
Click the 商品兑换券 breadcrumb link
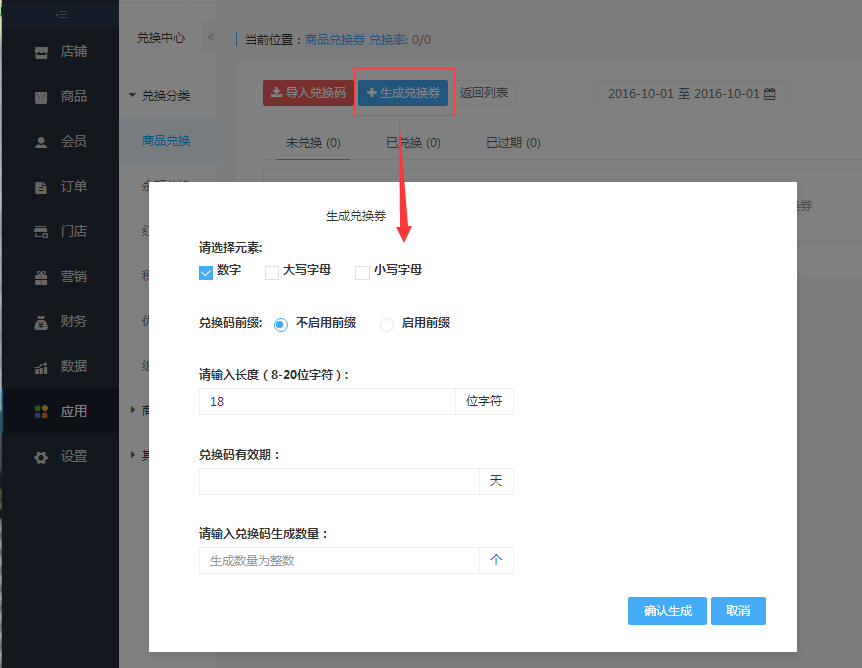pyautogui.click(x=335, y=40)
